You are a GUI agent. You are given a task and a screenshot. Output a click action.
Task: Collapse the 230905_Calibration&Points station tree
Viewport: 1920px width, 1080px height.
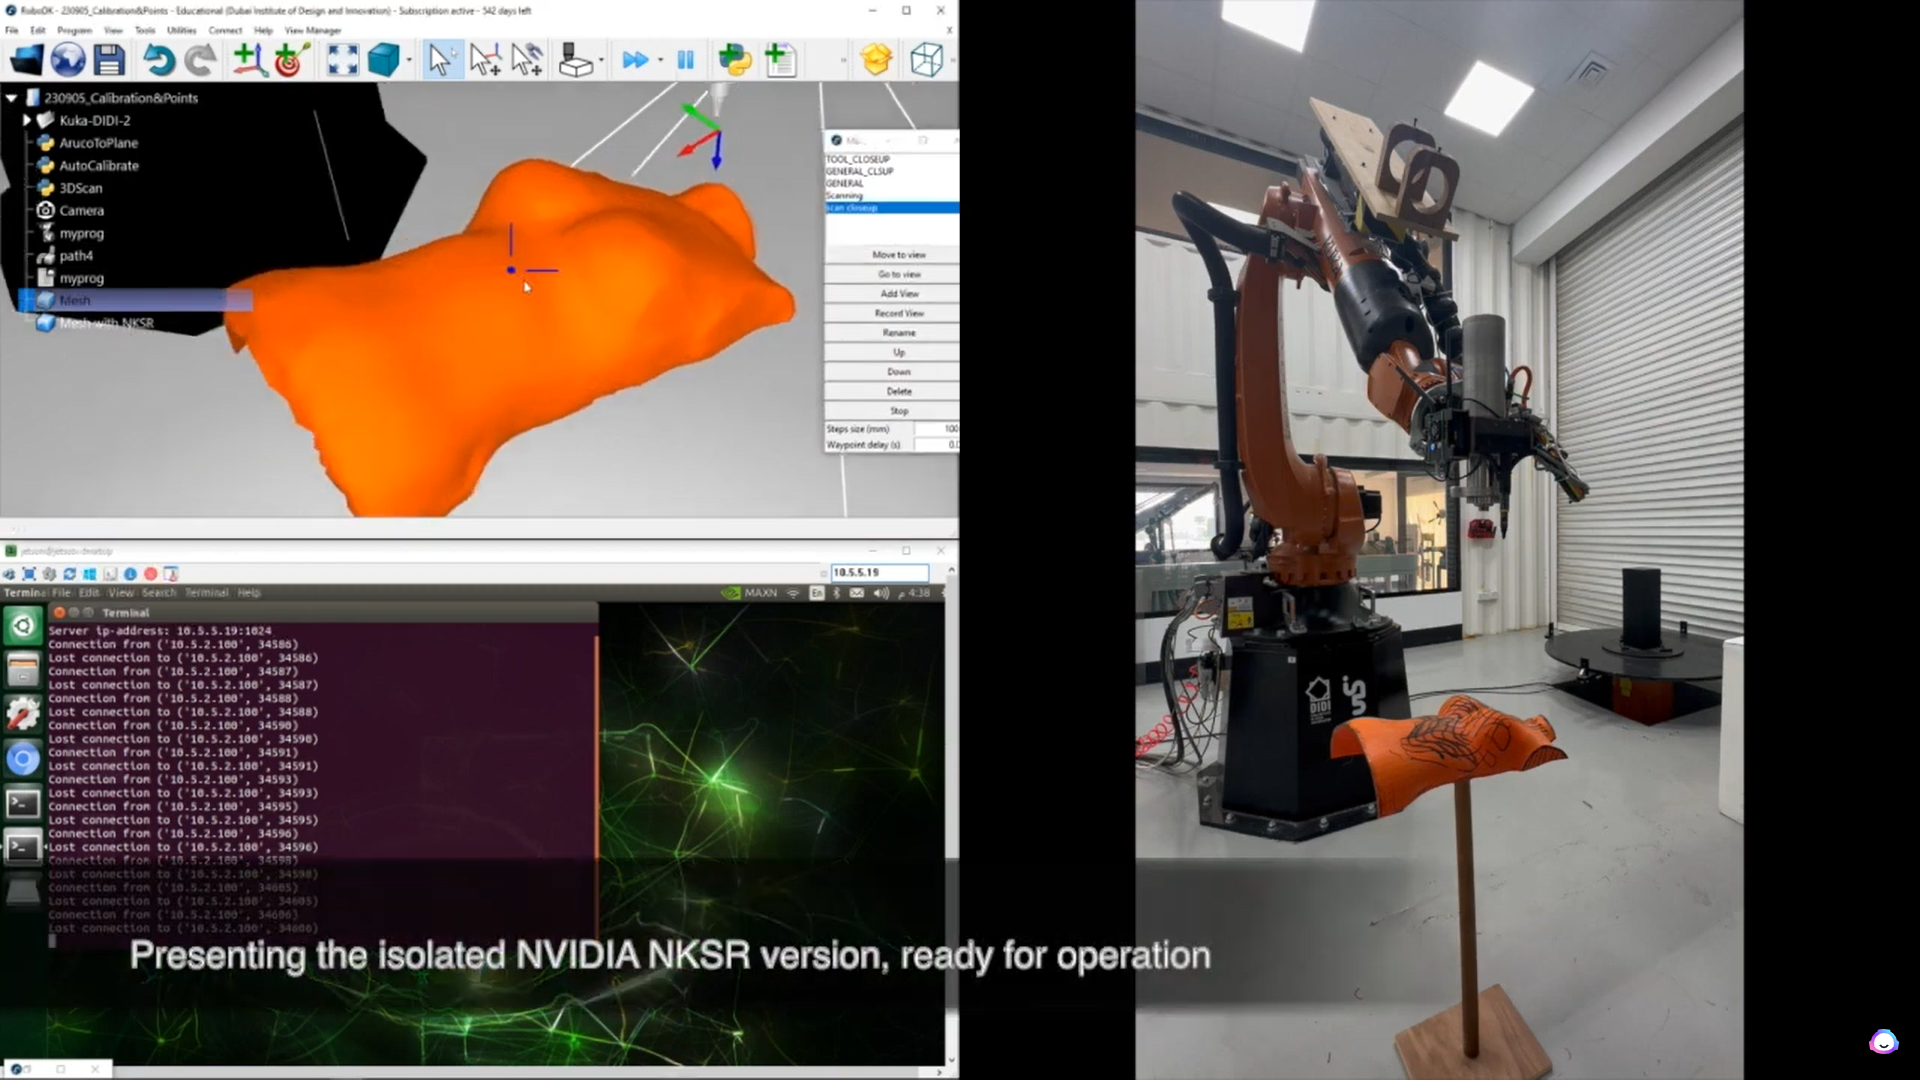pos(12,98)
